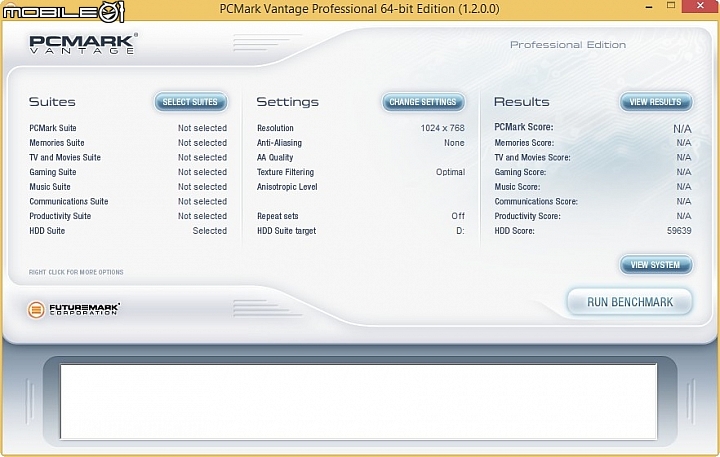Image resolution: width=720 pixels, height=457 pixels.
Task: Select the Communications Suite row
Action: [x=128, y=202]
